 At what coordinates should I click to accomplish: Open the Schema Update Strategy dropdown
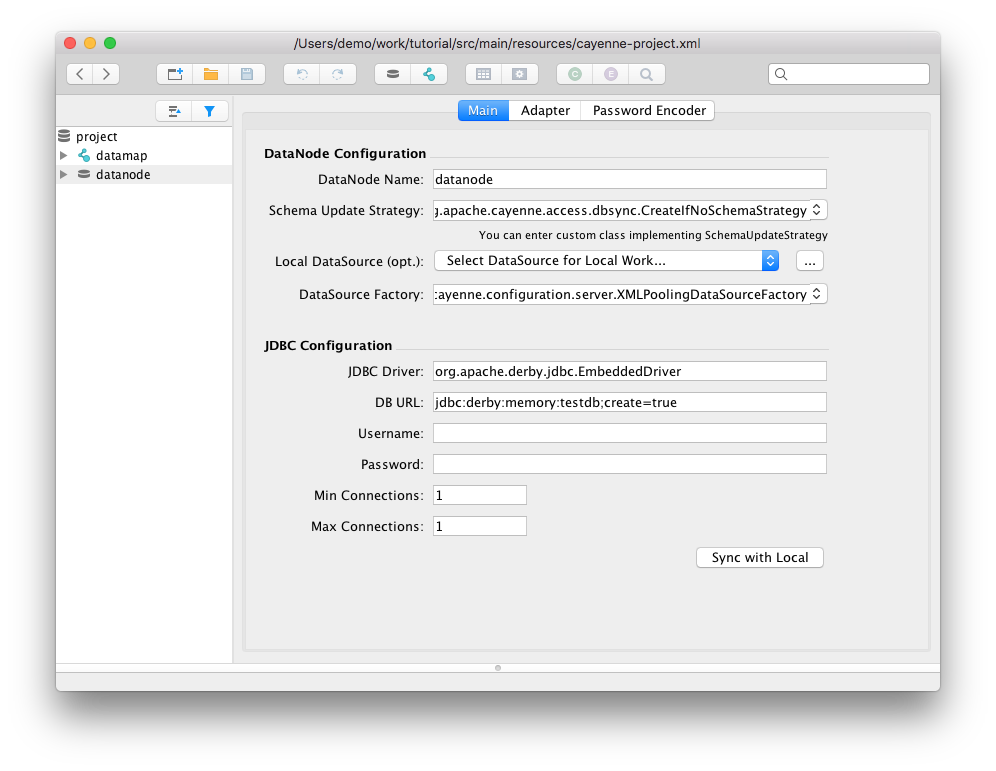[817, 210]
